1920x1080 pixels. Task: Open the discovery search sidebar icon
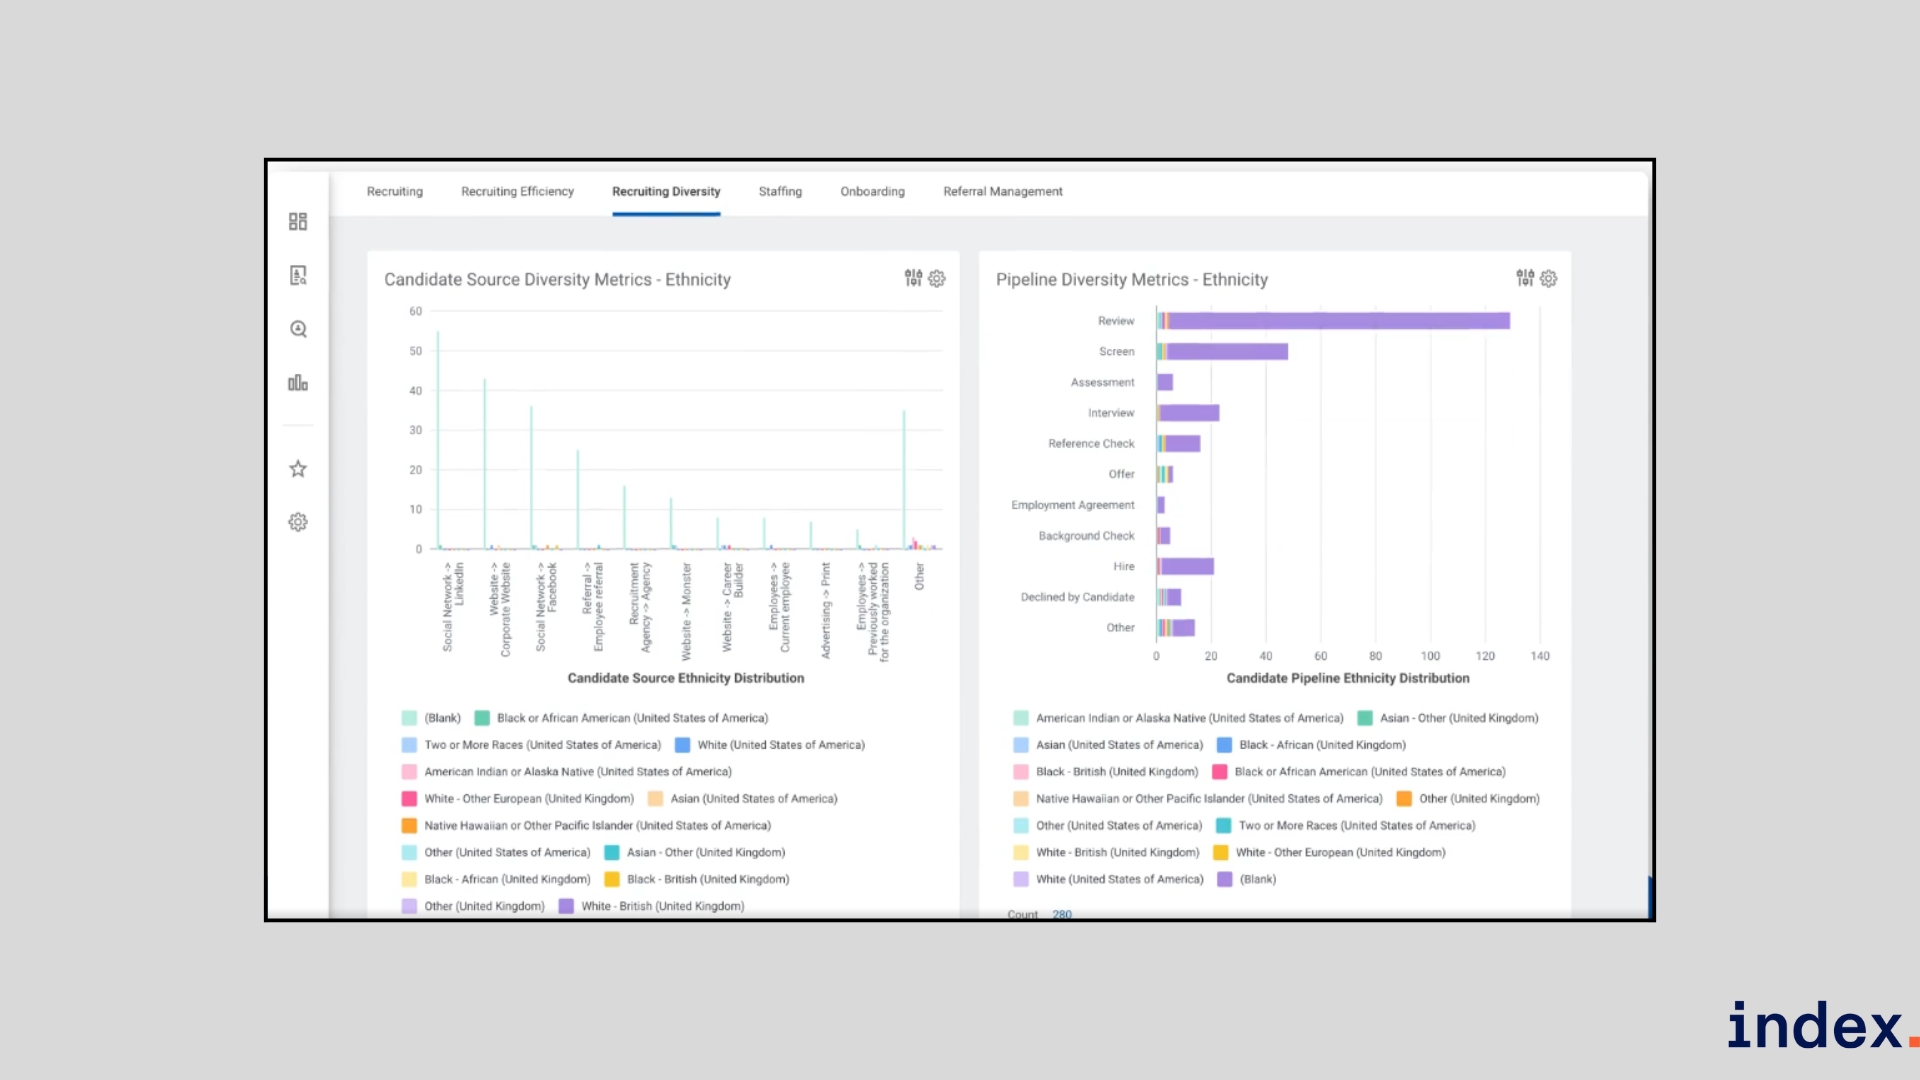(x=298, y=329)
